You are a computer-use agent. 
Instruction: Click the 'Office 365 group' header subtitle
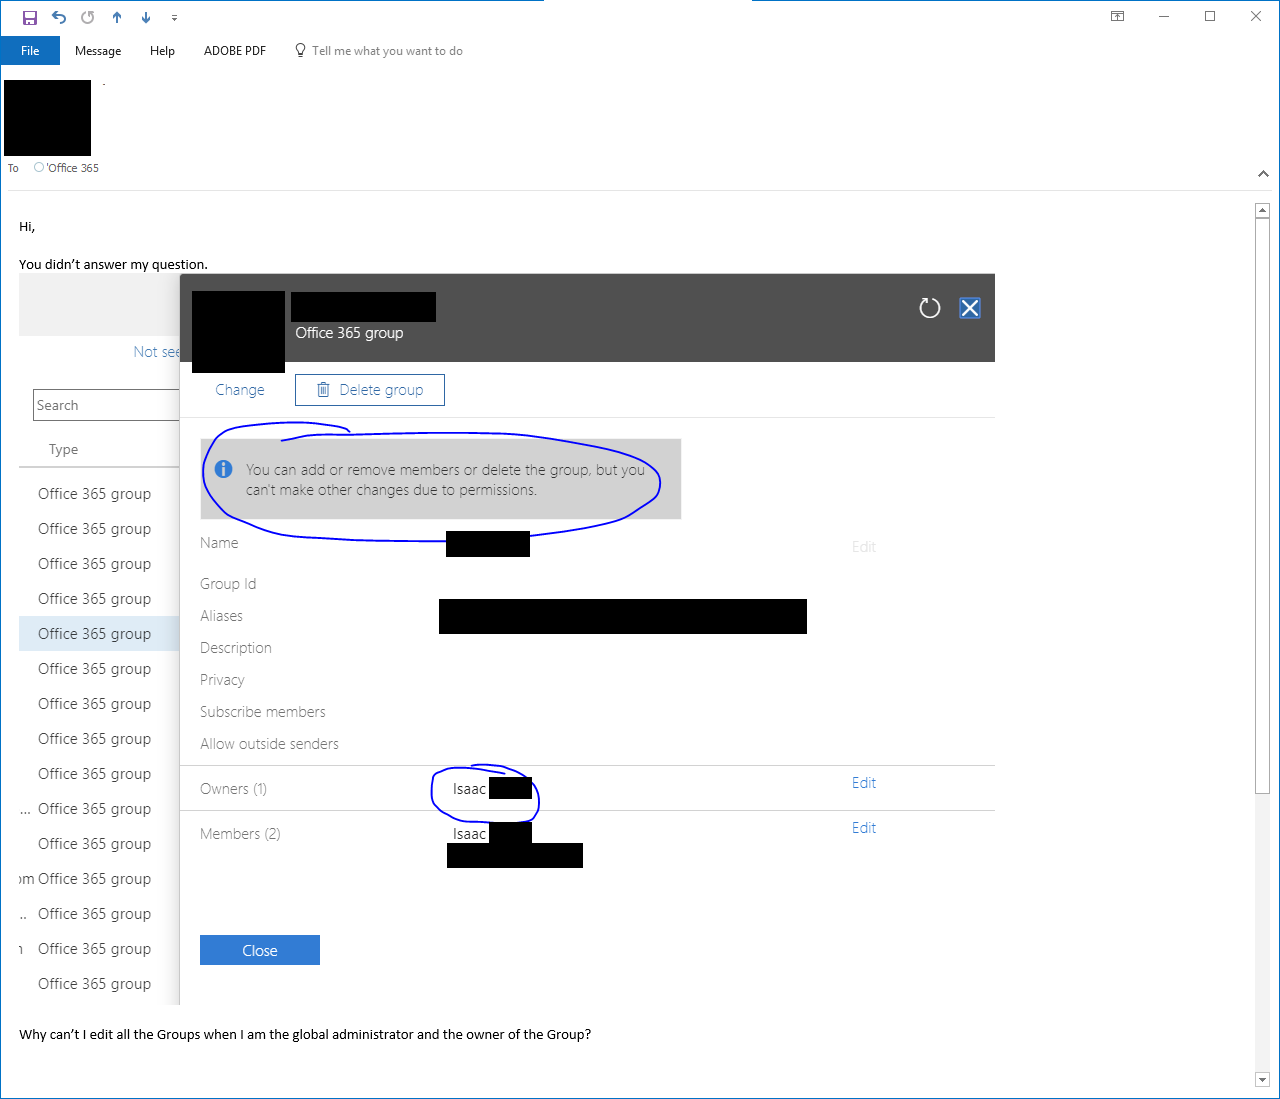coord(349,333)
